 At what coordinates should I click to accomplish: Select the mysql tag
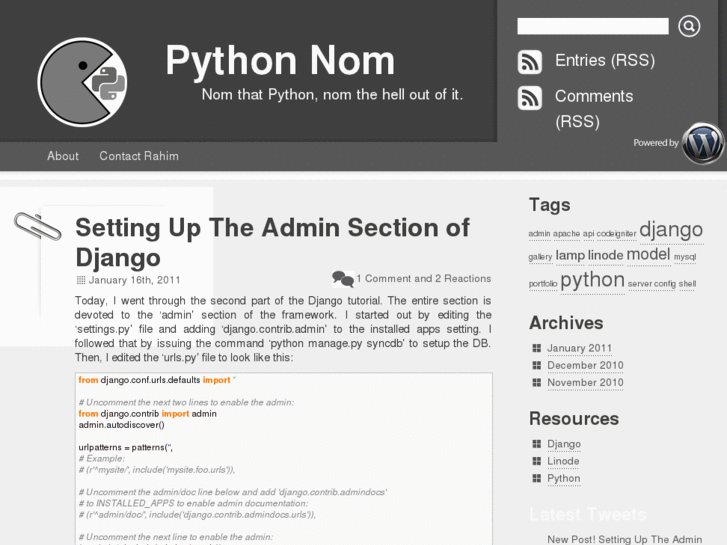pyautogui.click(x=685, y=257)
